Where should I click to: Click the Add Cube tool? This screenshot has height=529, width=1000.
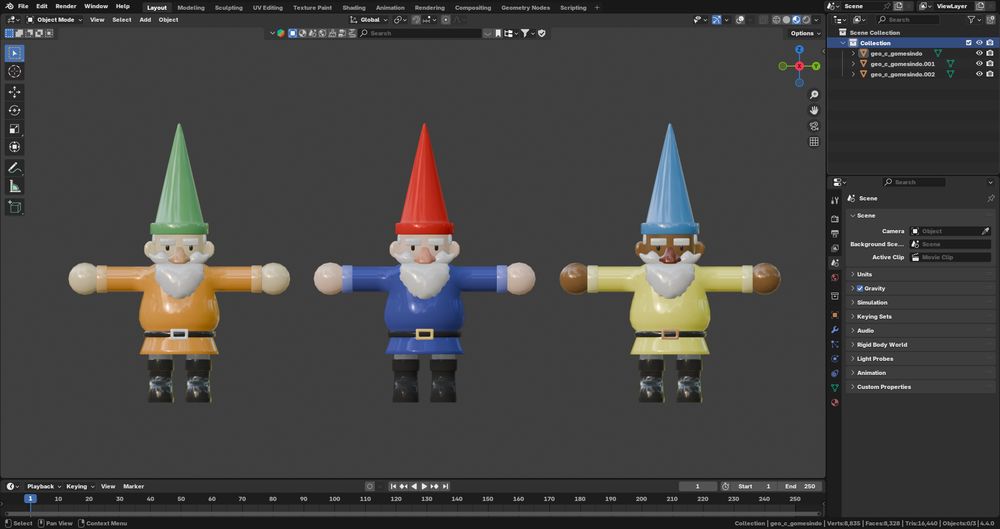point(15,207)
